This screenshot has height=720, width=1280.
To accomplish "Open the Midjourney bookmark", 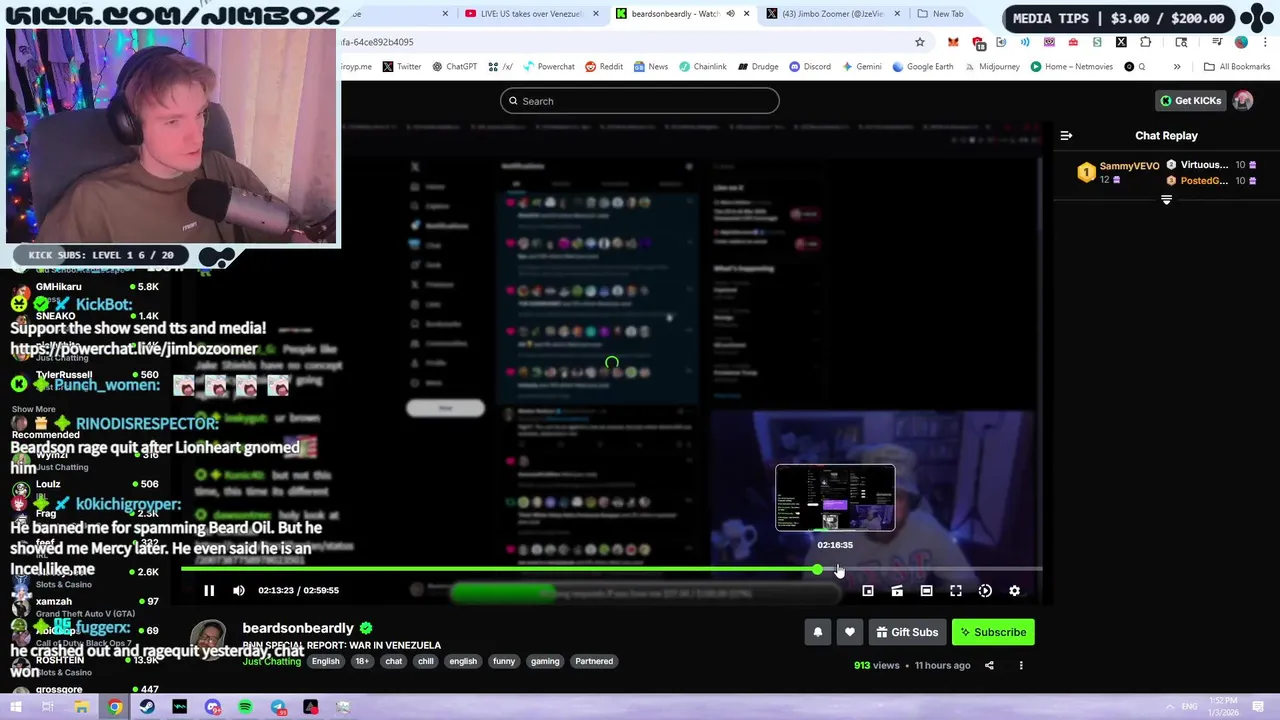I will [x=992, y=67].
